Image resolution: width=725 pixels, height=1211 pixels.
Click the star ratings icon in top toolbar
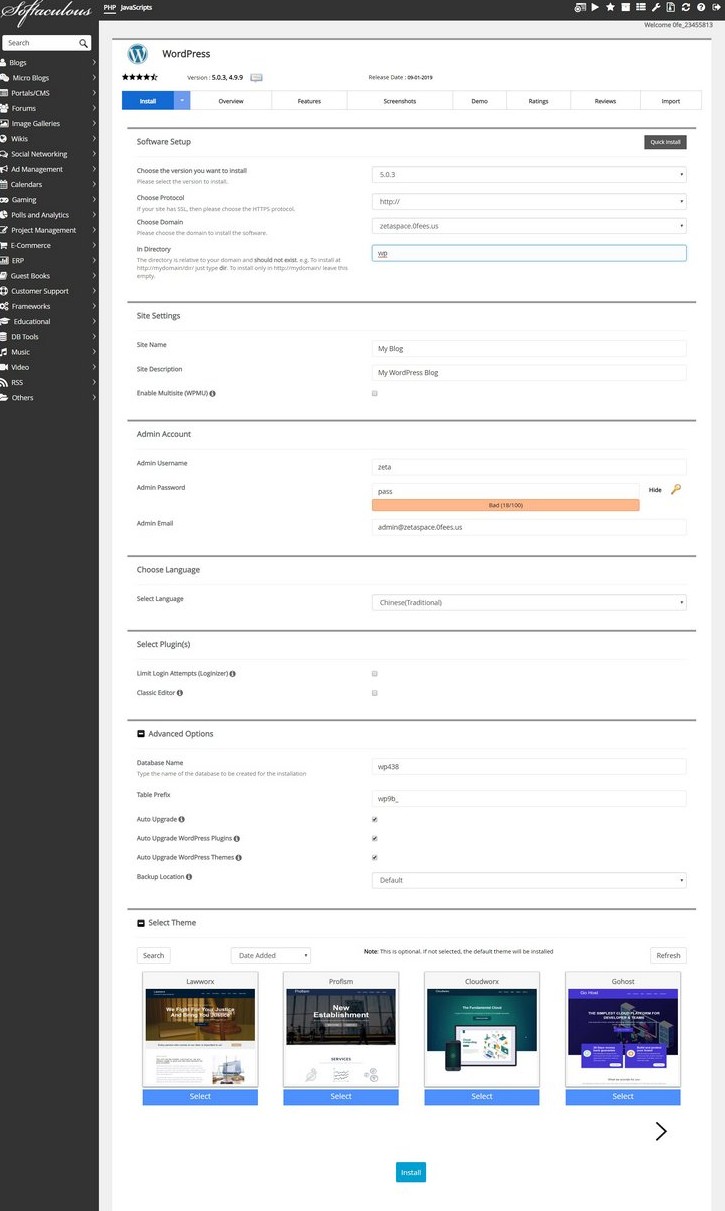(x=610, y=7)
